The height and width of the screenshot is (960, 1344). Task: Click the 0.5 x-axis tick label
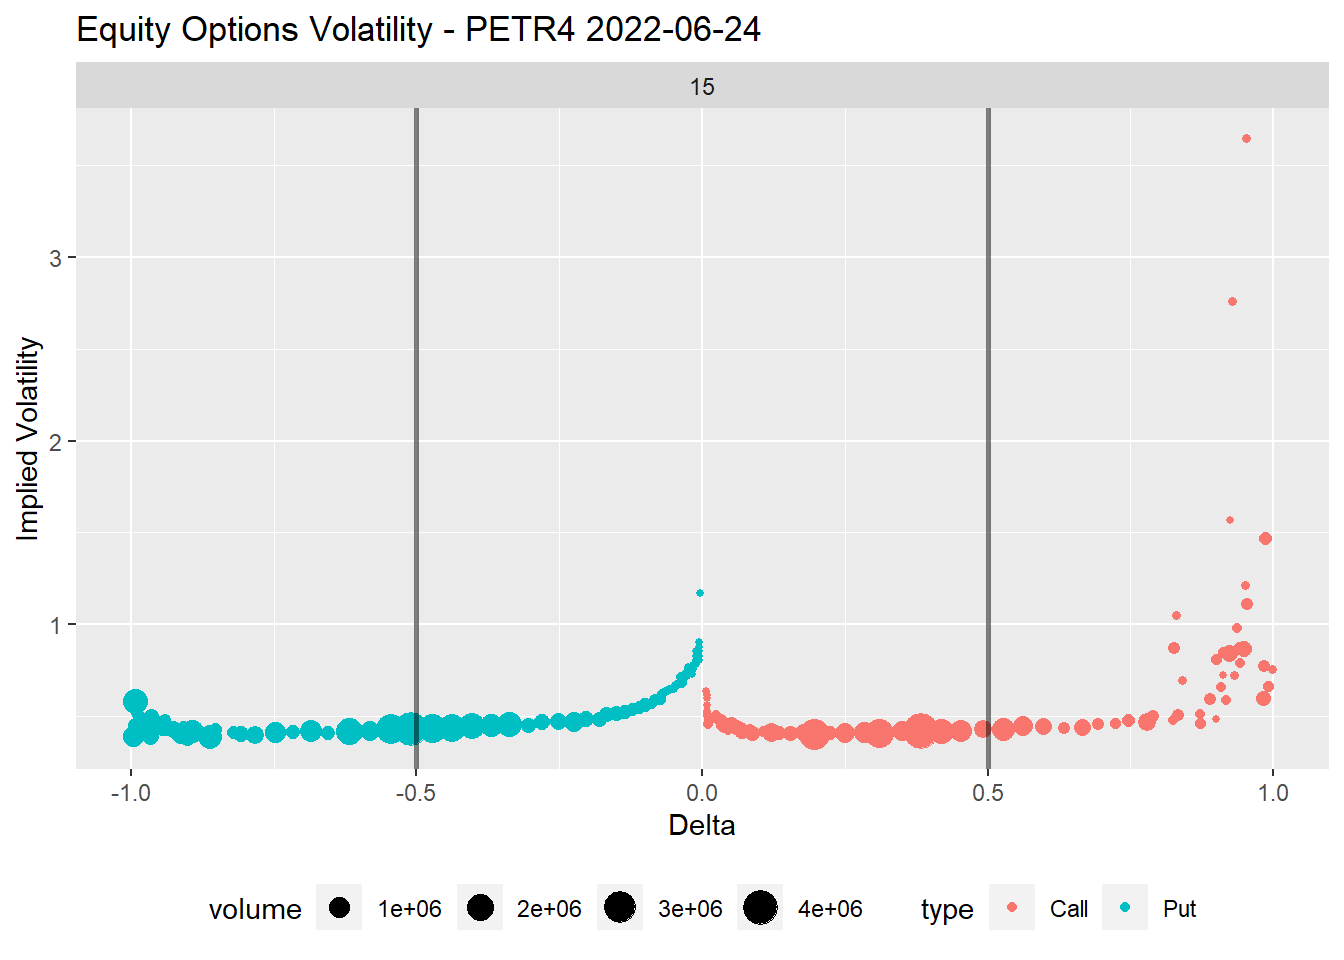click(x=988, y=793)
